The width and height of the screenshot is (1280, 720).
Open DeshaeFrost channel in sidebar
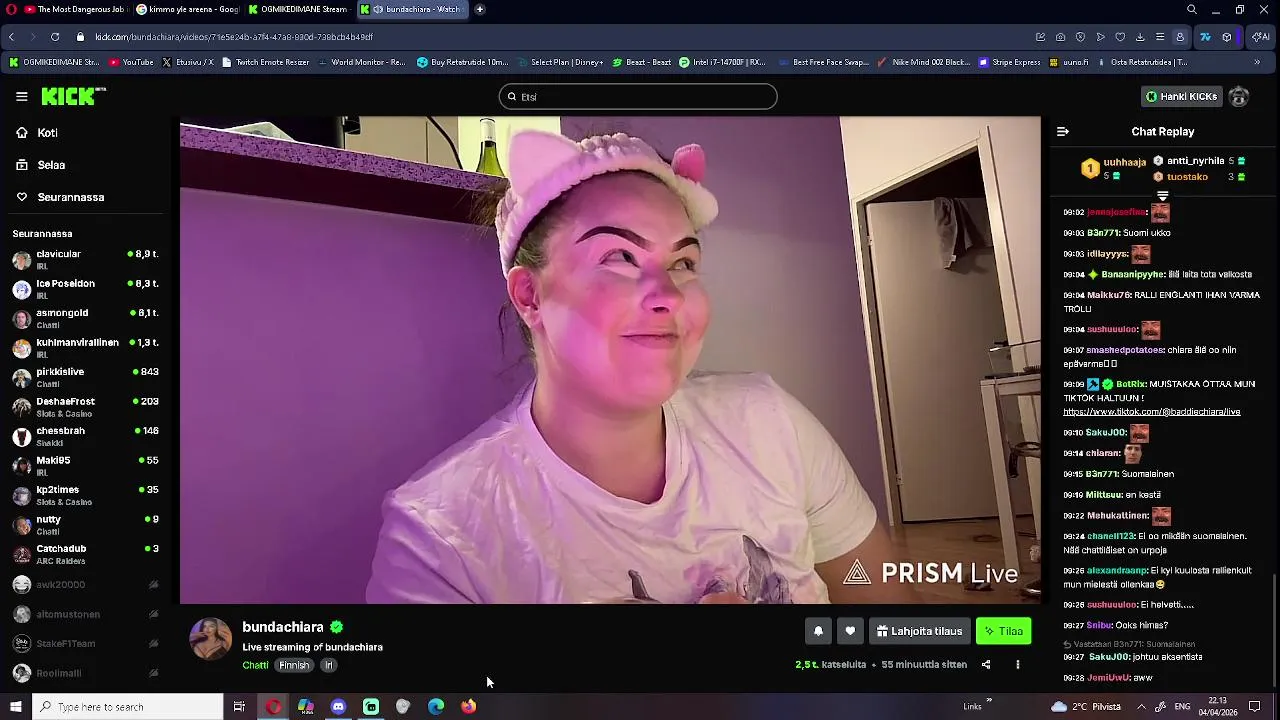[x=85, y=407]
